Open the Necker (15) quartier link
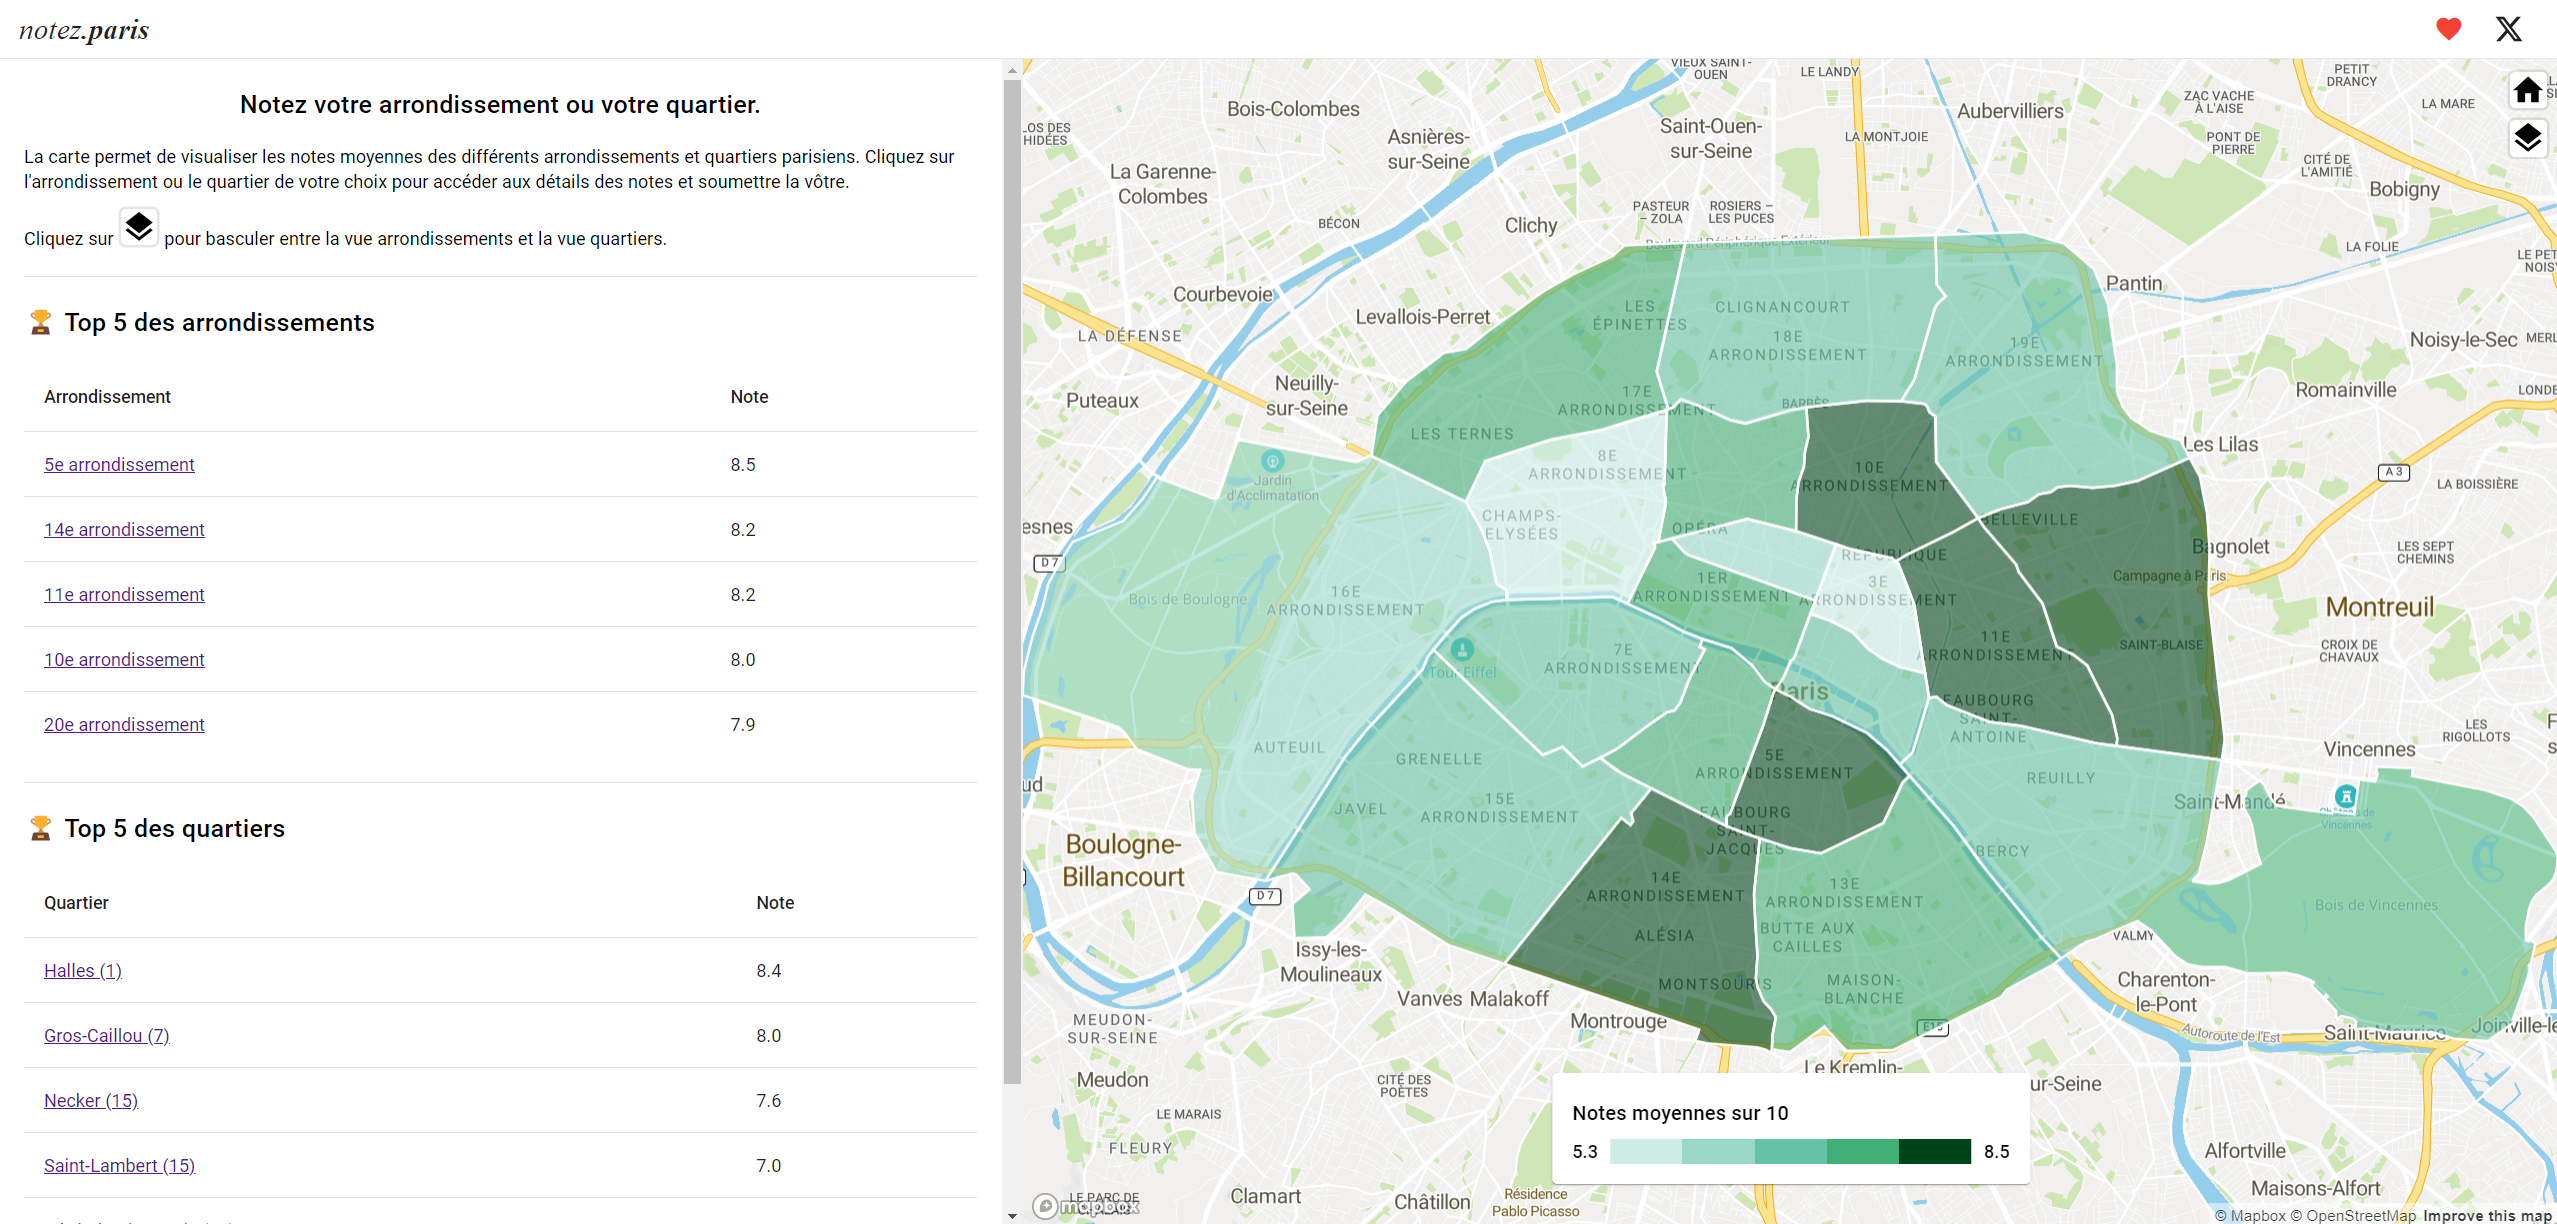The image size is (2557, 1224). click(91, 1100)
